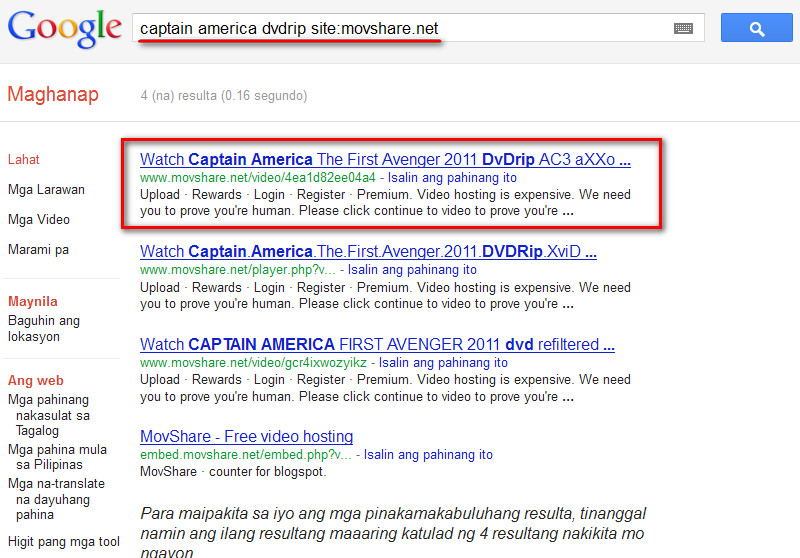Select the Mga Video filter
This screenshot has width=800, height=558.
coord(39,220)
